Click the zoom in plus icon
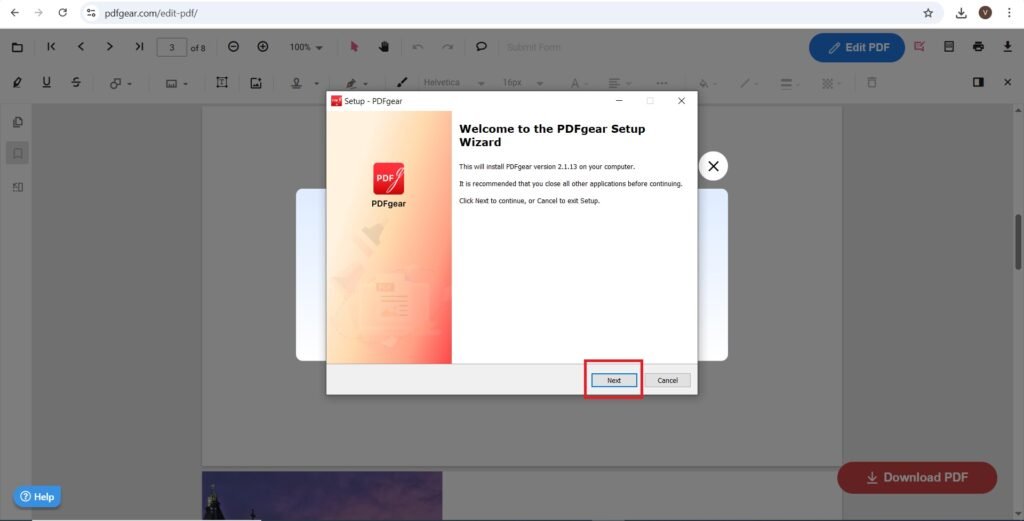Image resolution: width=1024 pixels, height=521 pixels. (x=263, y=47)
